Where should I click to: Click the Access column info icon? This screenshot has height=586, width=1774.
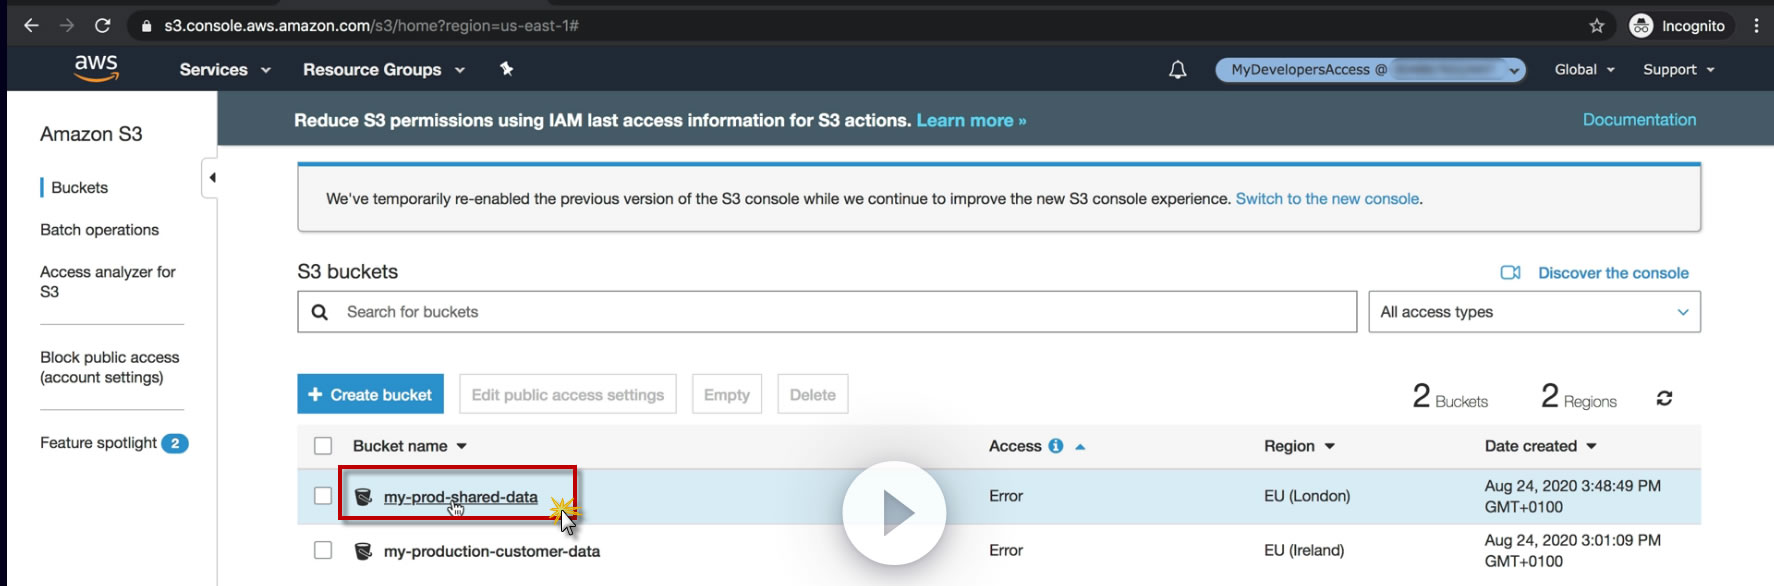pyautogui.click(x=1056, y=446)
